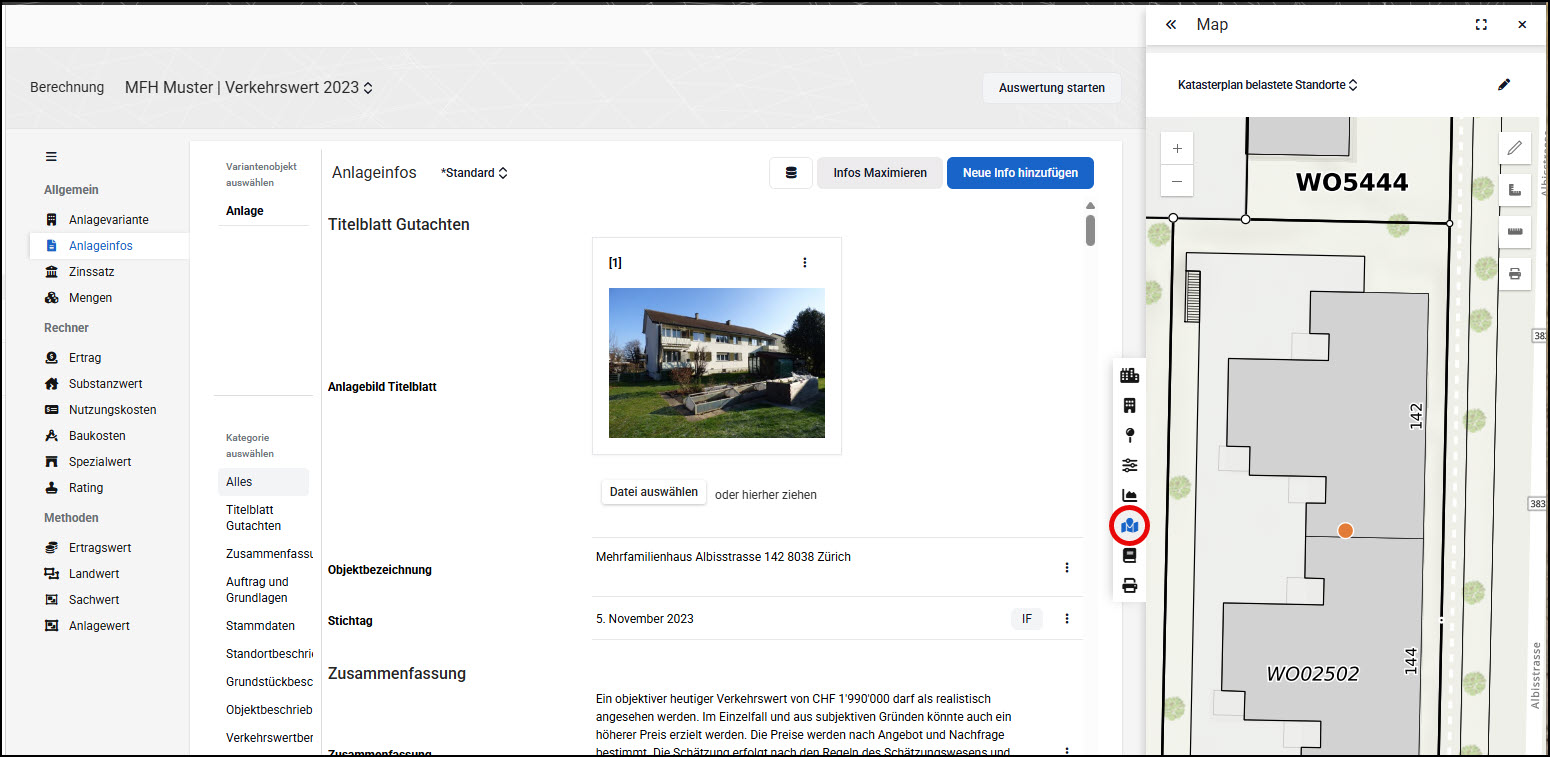This screenshot has width=1550, height=757.
Task: Zoom in on the map with plus button
Action: coord(1177,149)
